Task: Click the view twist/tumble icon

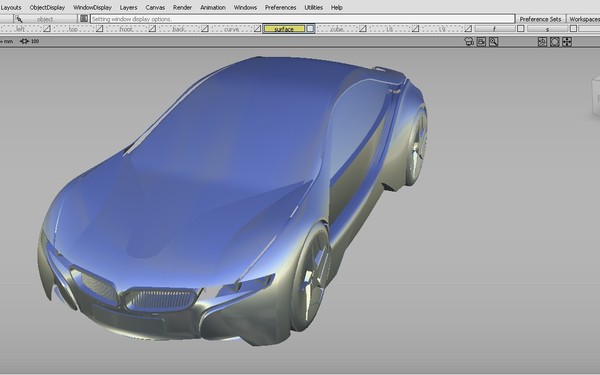Action: click(542, 42)
